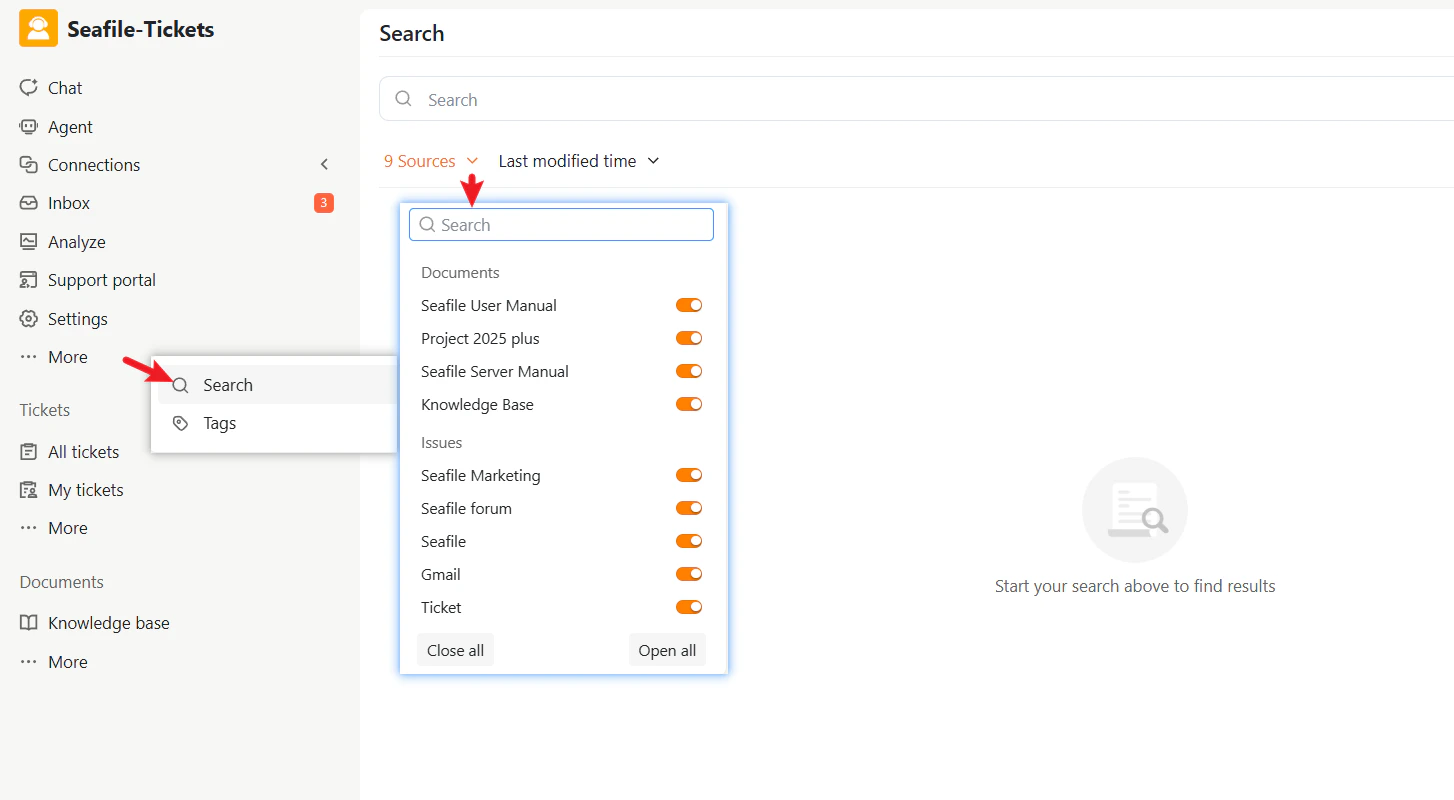Screen dimensions: 1454x800
Task: Collapse the 9 Sources dropdown
Action: [x=431, y=161]
